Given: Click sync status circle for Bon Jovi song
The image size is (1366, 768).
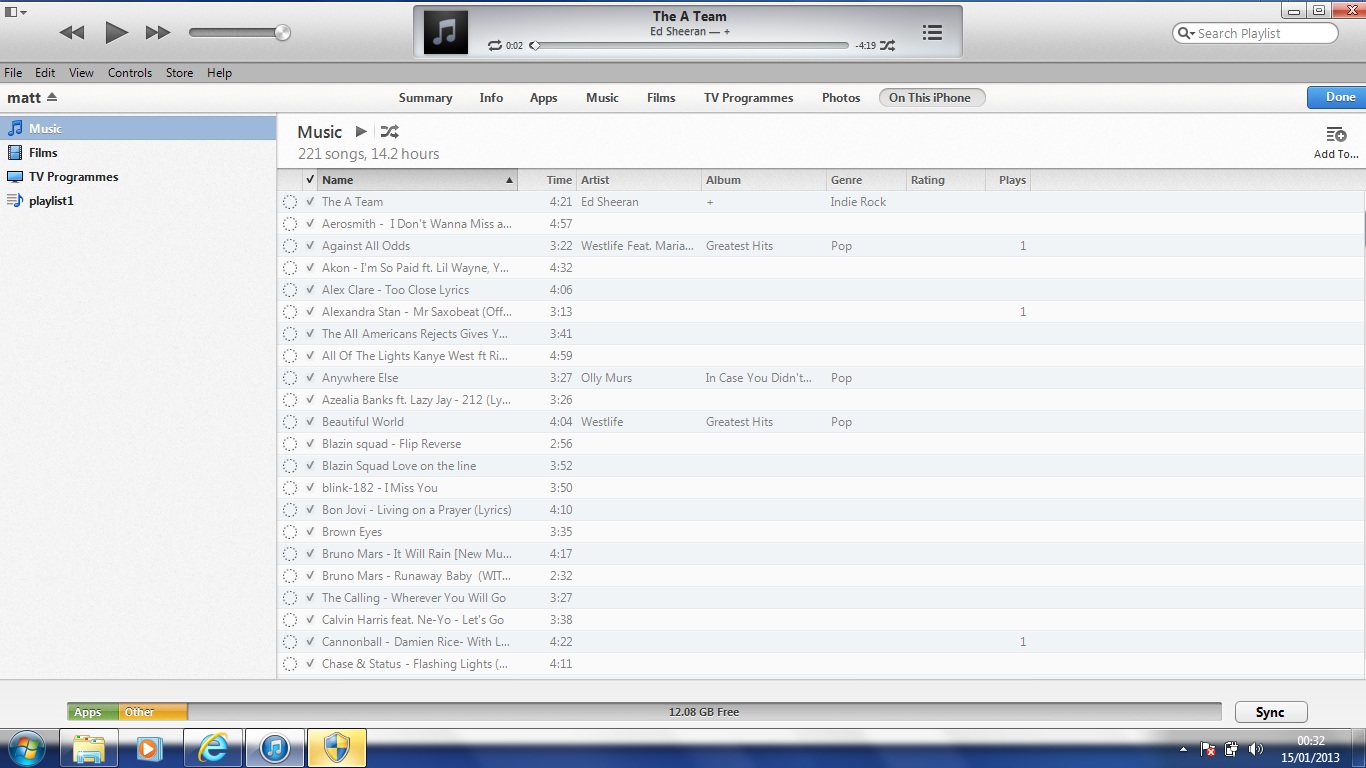Looking at the screenshot, I should coord(290,510).
